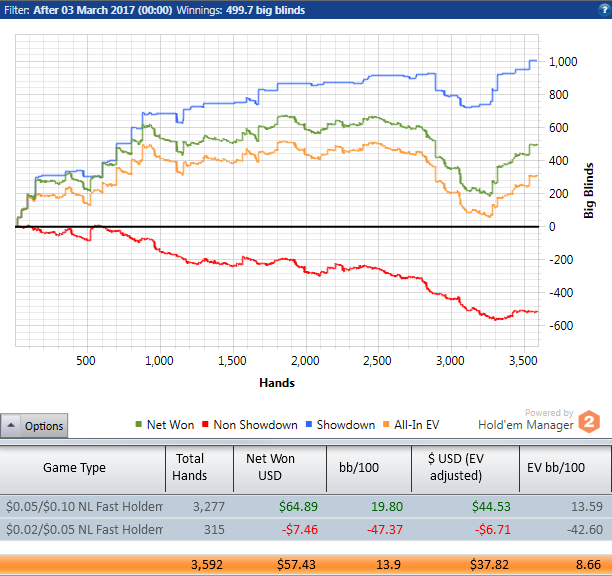Viewport: 612px width, 576px height.
Task: Click the 1,000 y-axis label
Action: [x=563, y=62]
